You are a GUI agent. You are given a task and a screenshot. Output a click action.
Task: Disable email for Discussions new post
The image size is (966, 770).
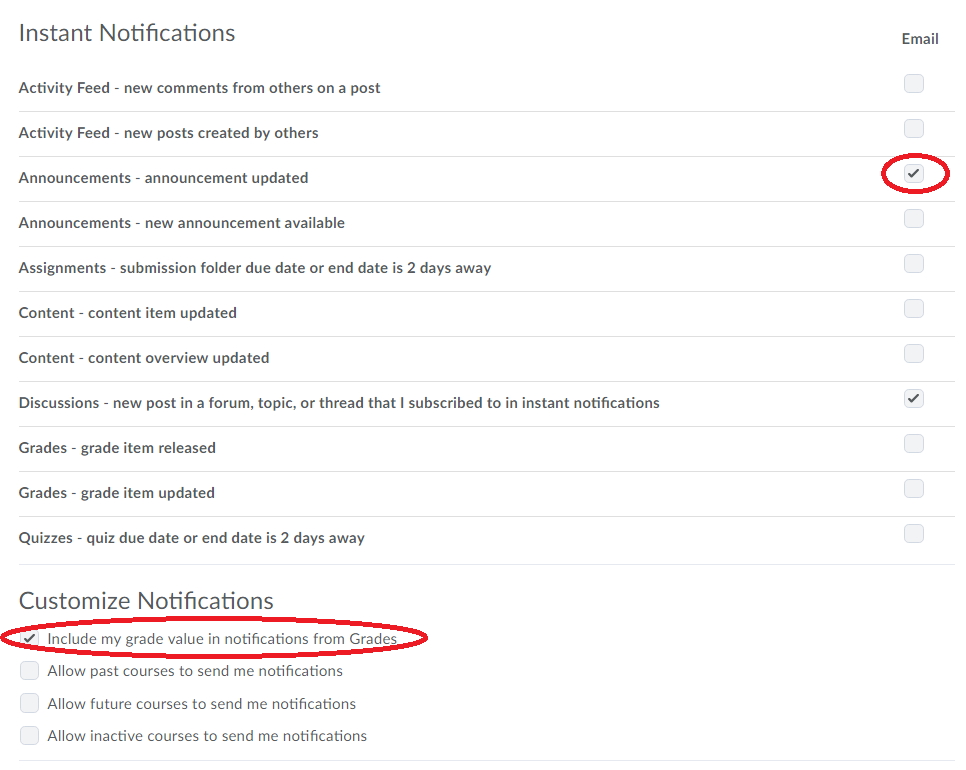coord(914,399)
